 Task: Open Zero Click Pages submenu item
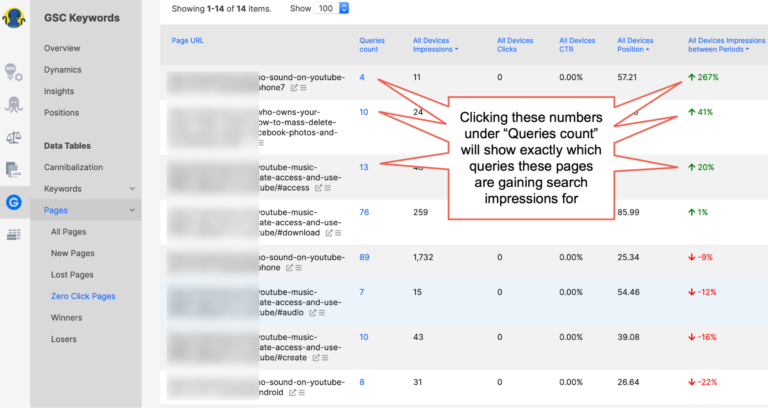point(83,296)
